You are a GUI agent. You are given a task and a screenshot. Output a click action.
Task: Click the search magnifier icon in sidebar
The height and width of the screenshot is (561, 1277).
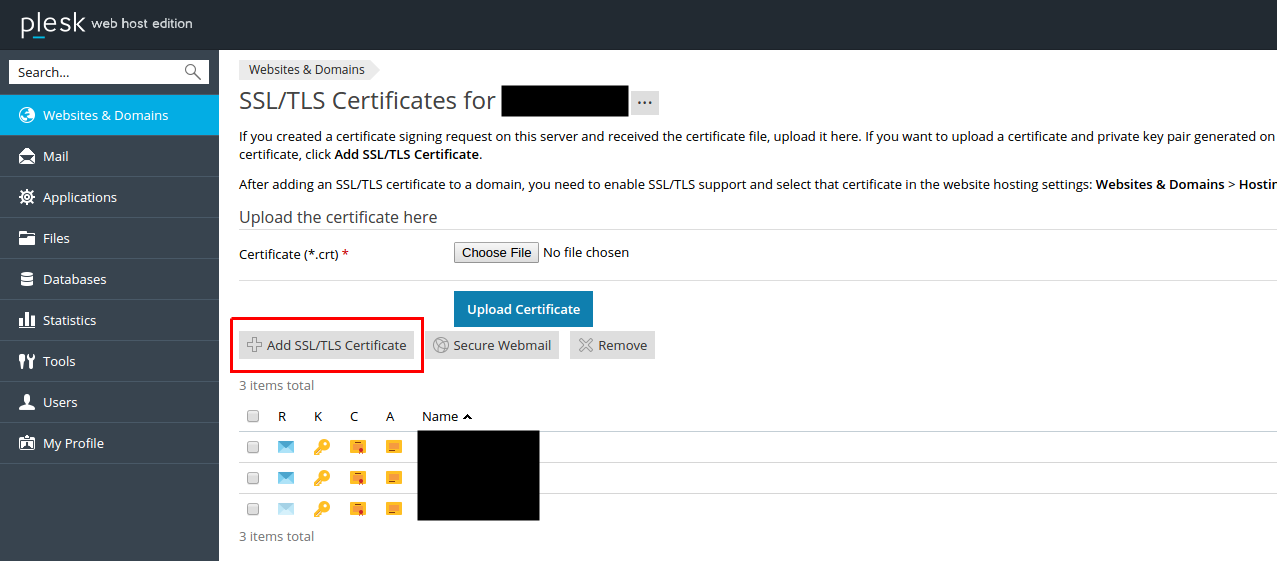[193, 72]
